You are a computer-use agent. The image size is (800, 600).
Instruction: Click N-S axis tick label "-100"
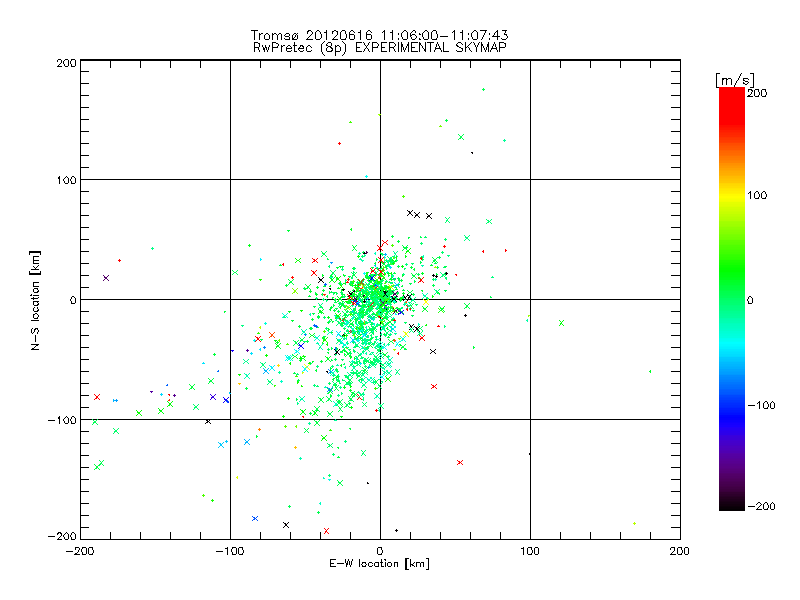click(62, 420)
